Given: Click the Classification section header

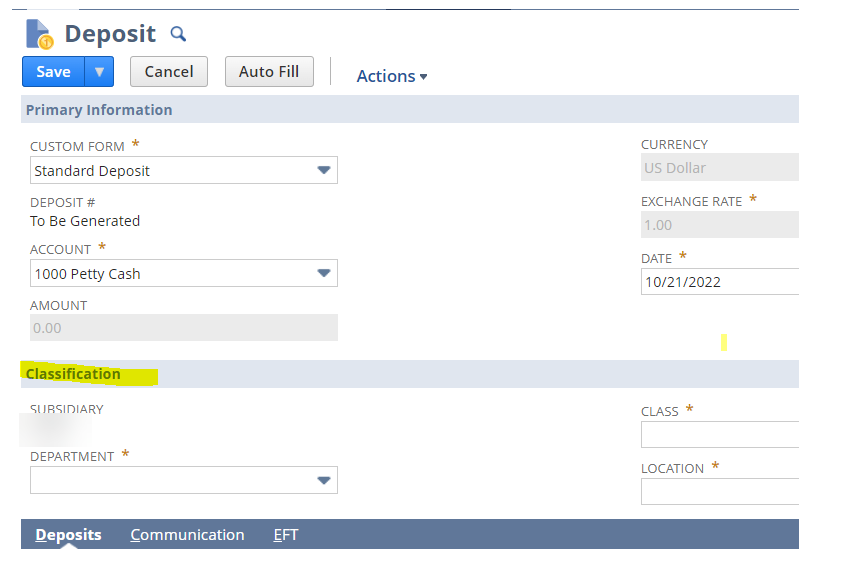Looking at the screenshot, I should point(74,374).
